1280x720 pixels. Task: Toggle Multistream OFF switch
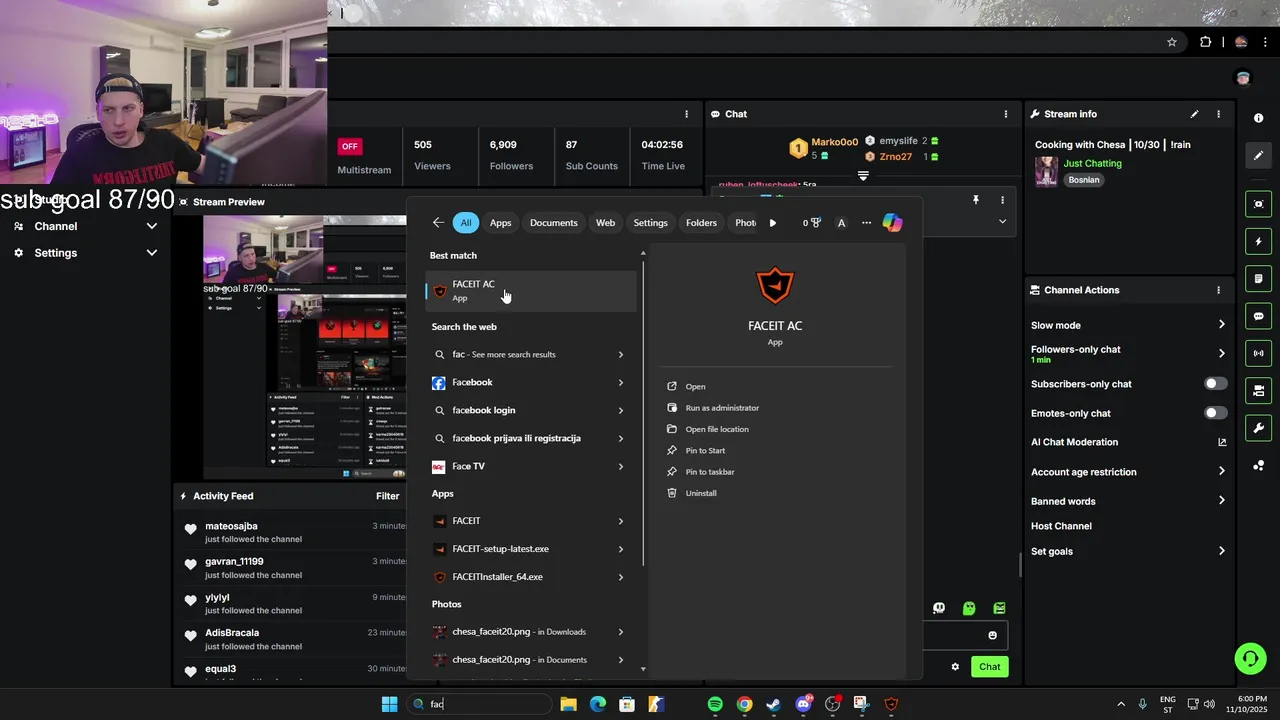tap(349, 146)
